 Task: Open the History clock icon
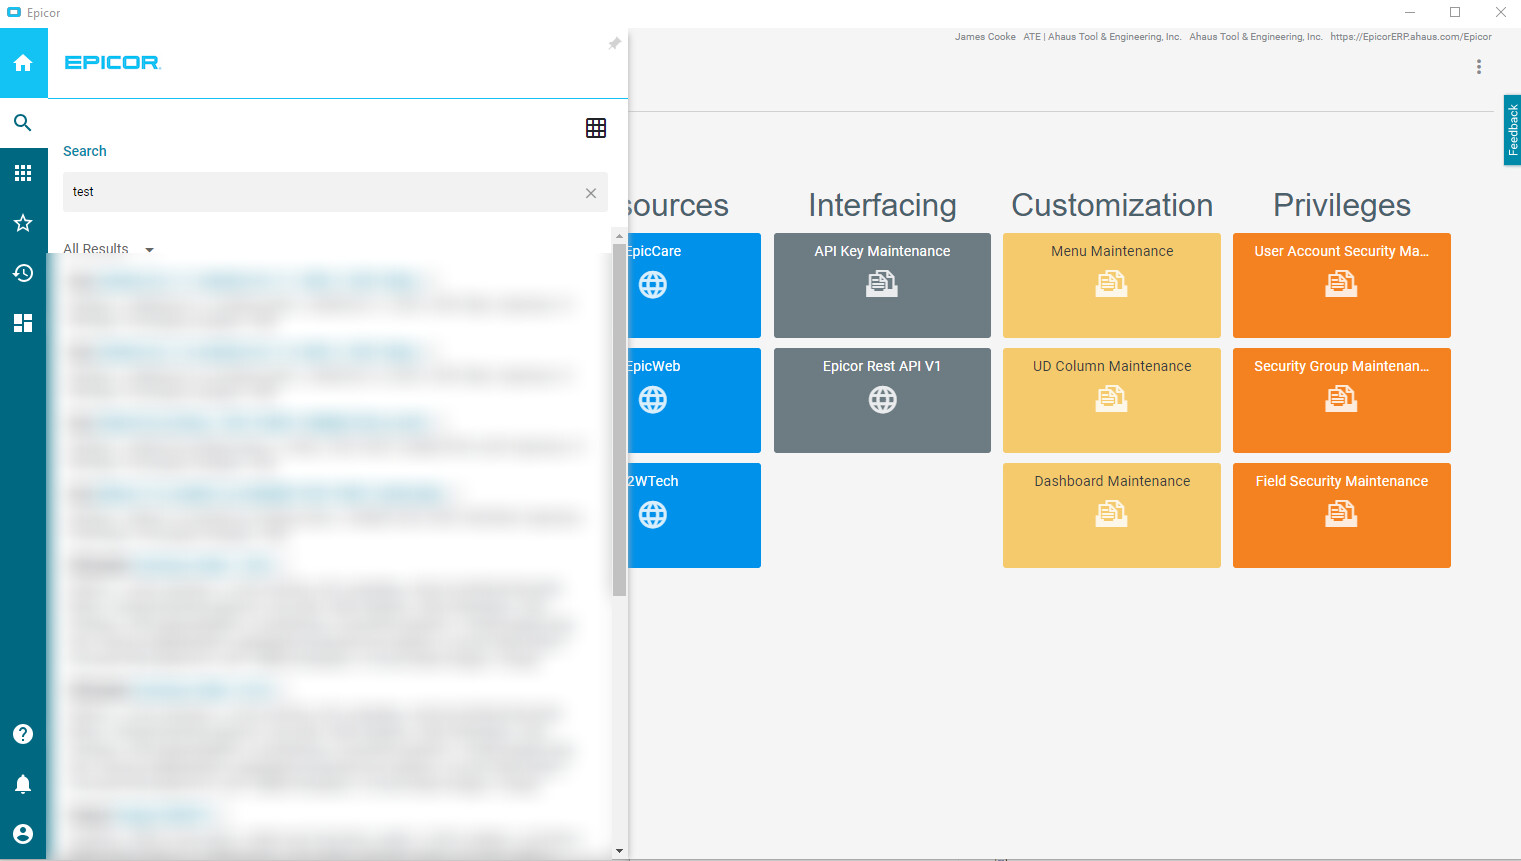(23, 273)
